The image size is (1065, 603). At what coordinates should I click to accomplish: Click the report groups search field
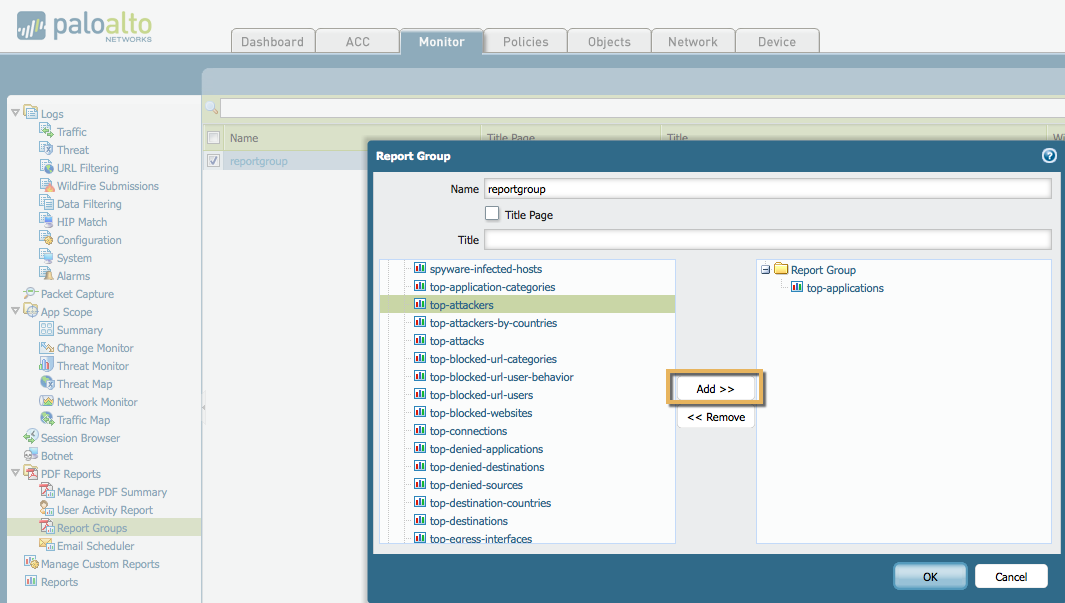coord(642,107)
